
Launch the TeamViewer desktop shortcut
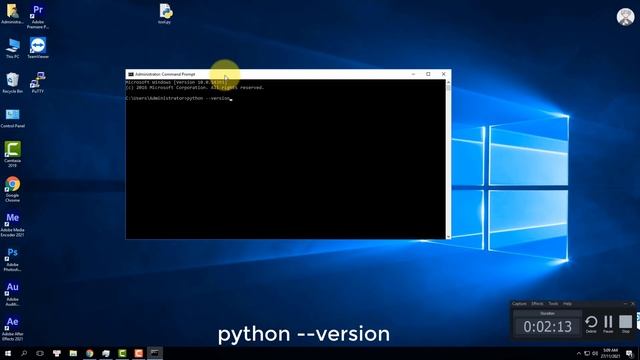point(38,48)
